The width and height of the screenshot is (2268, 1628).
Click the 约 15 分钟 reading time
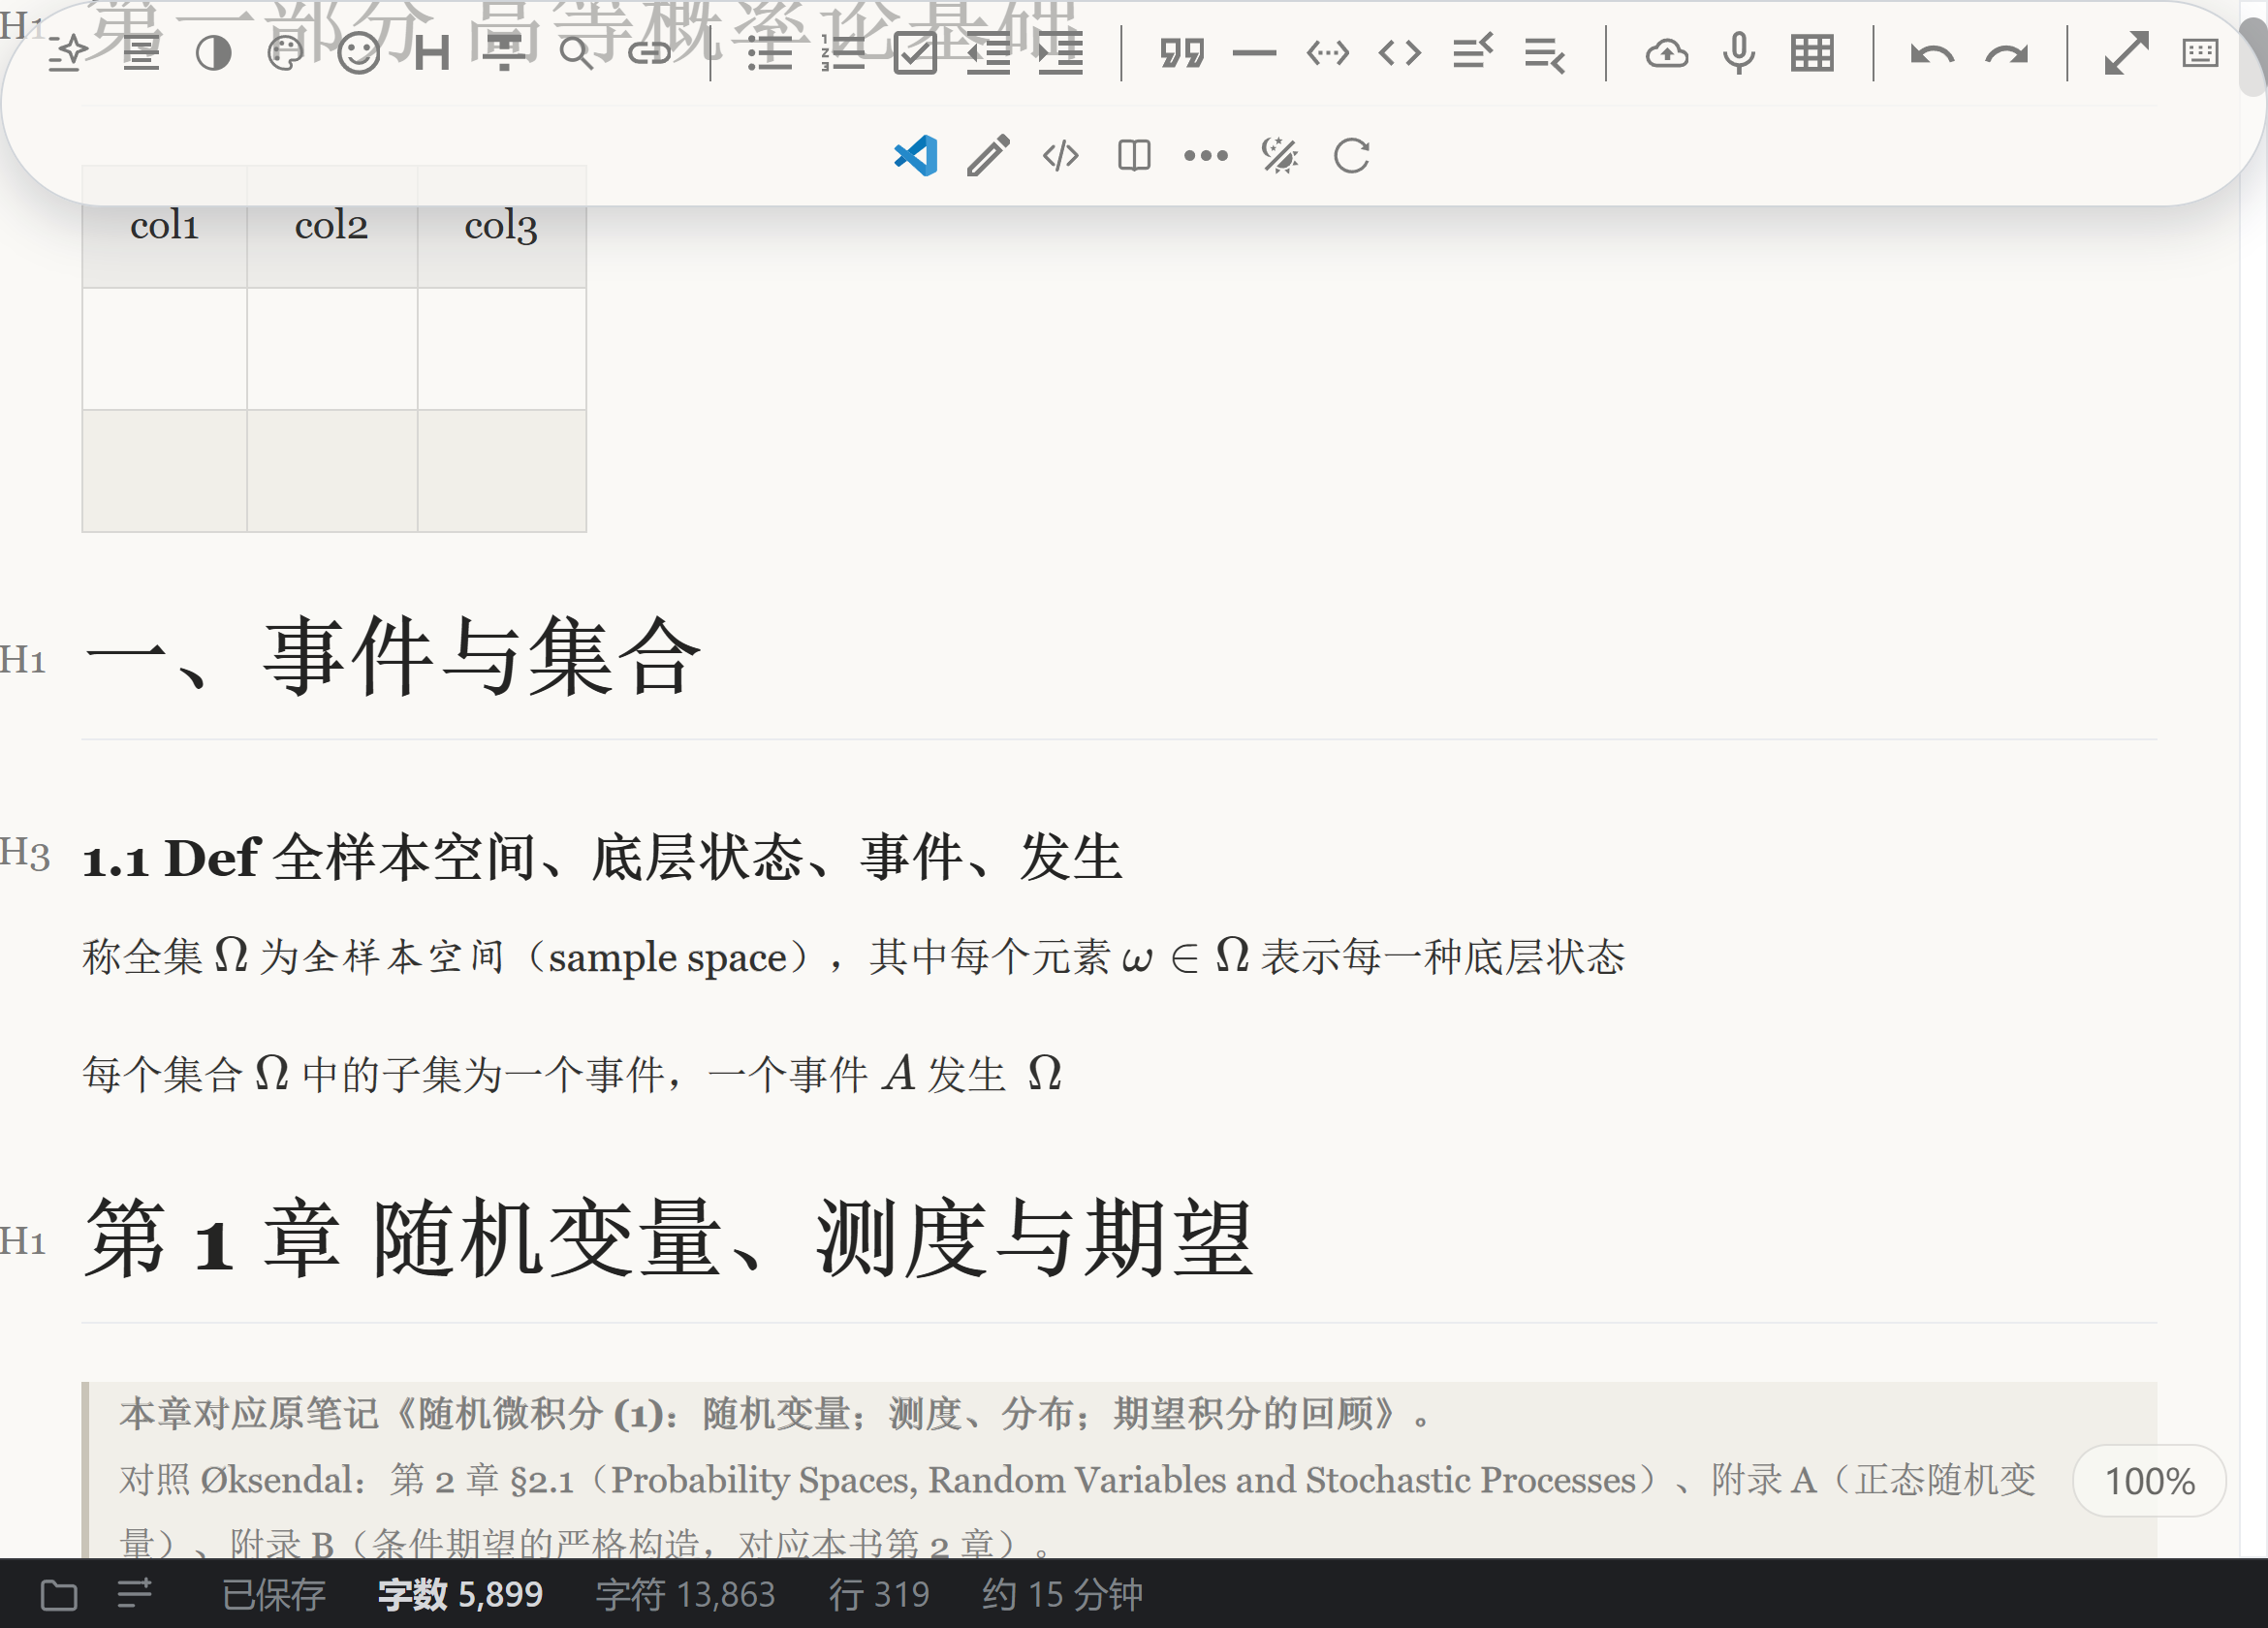tap(1062, 1594)
